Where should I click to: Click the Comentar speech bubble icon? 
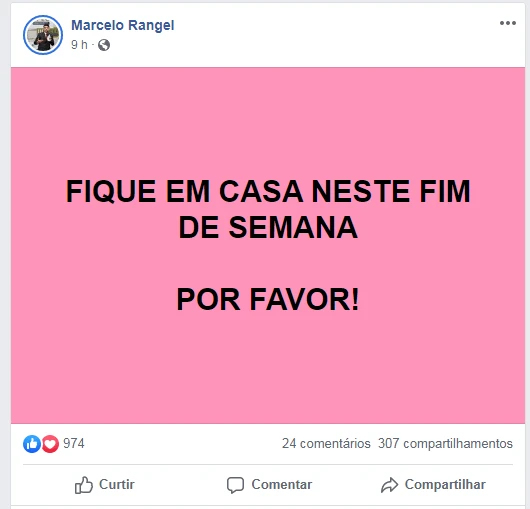[235, 485]
